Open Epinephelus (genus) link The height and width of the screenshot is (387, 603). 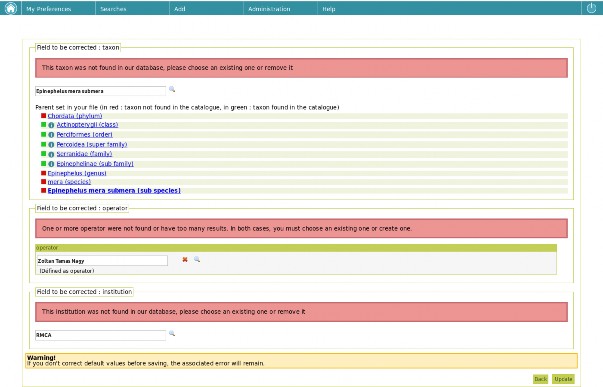point(77,173)
